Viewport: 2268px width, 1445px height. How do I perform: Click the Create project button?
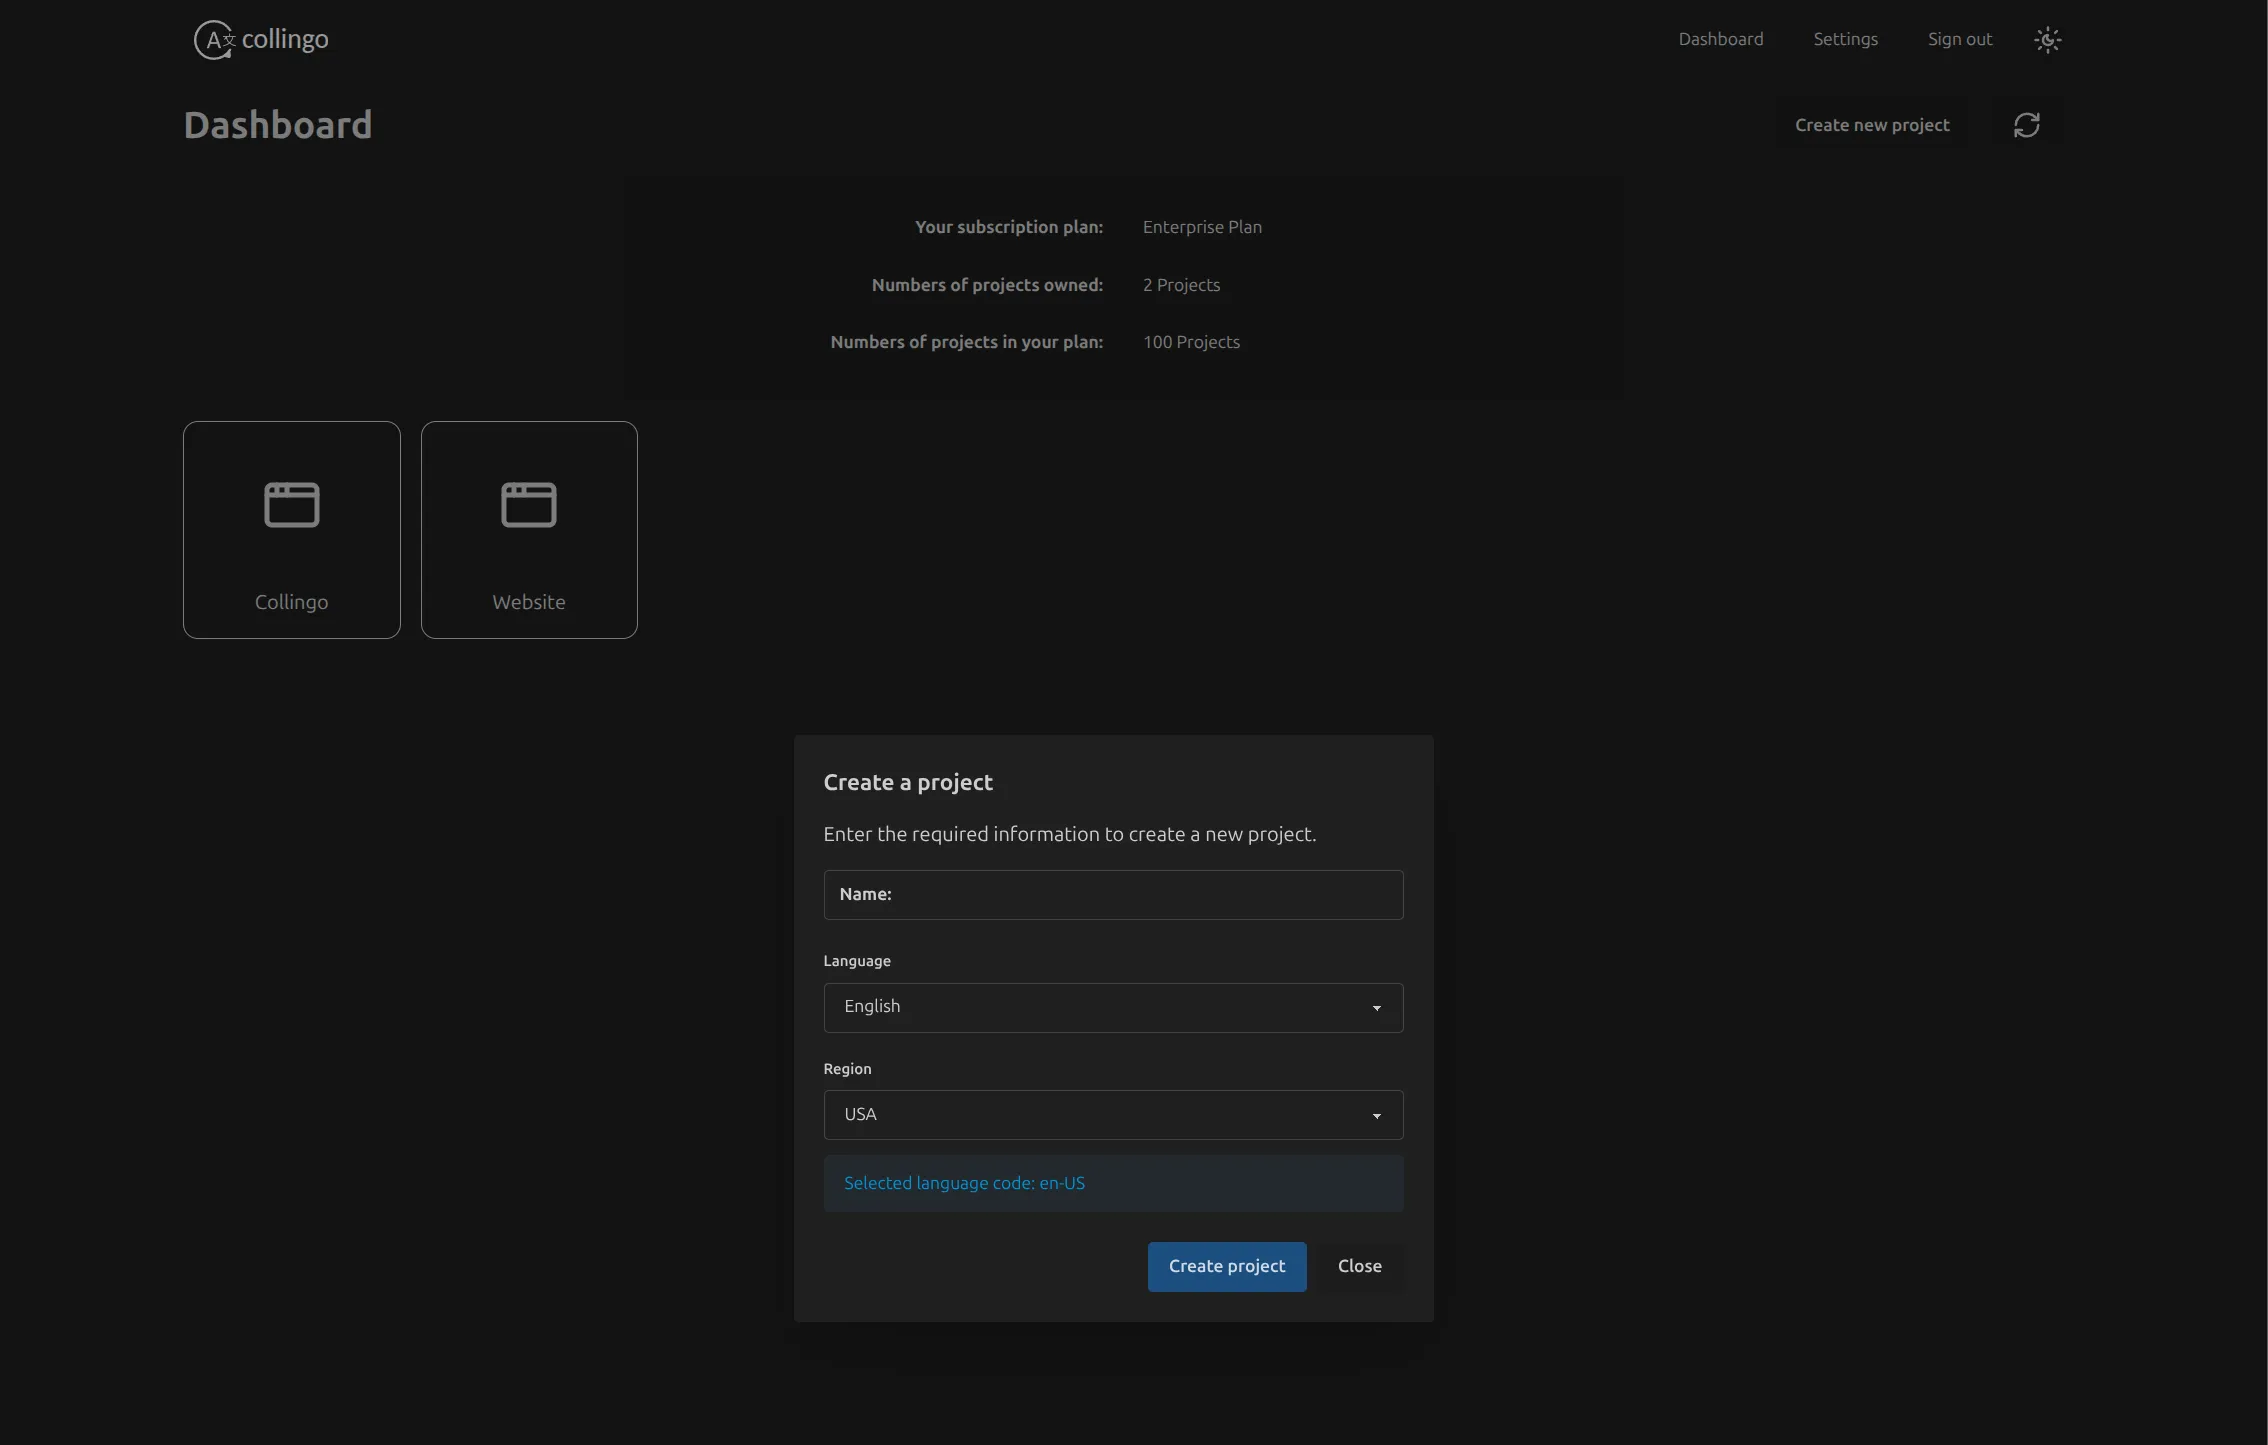point(1226,1266)
